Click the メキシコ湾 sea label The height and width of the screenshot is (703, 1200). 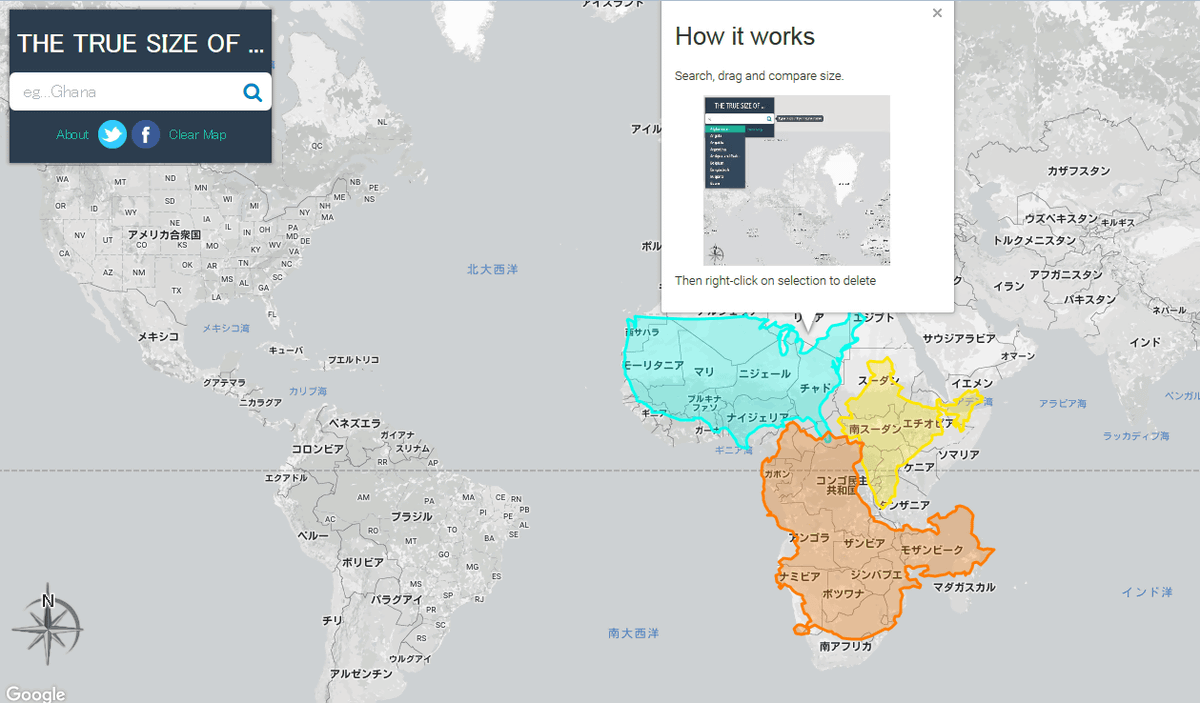click(226, 328)
